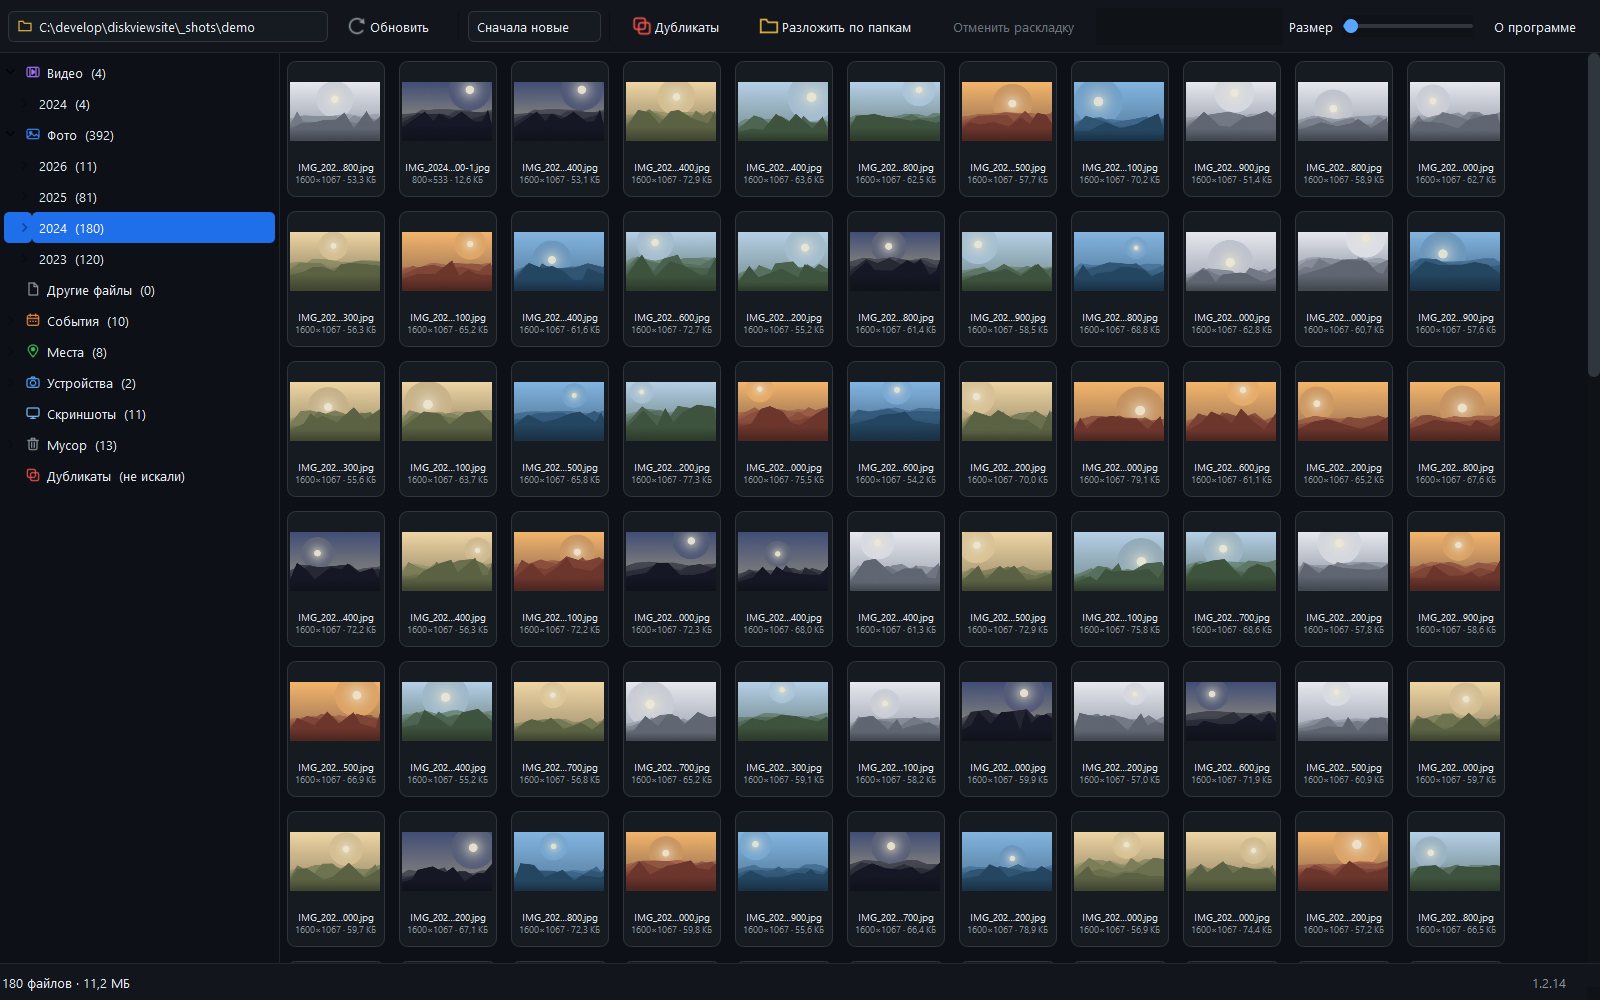1600x1000 pixels.
Task: Click the yellow folder icon beside Разложить по папкам
Action: 768,27
